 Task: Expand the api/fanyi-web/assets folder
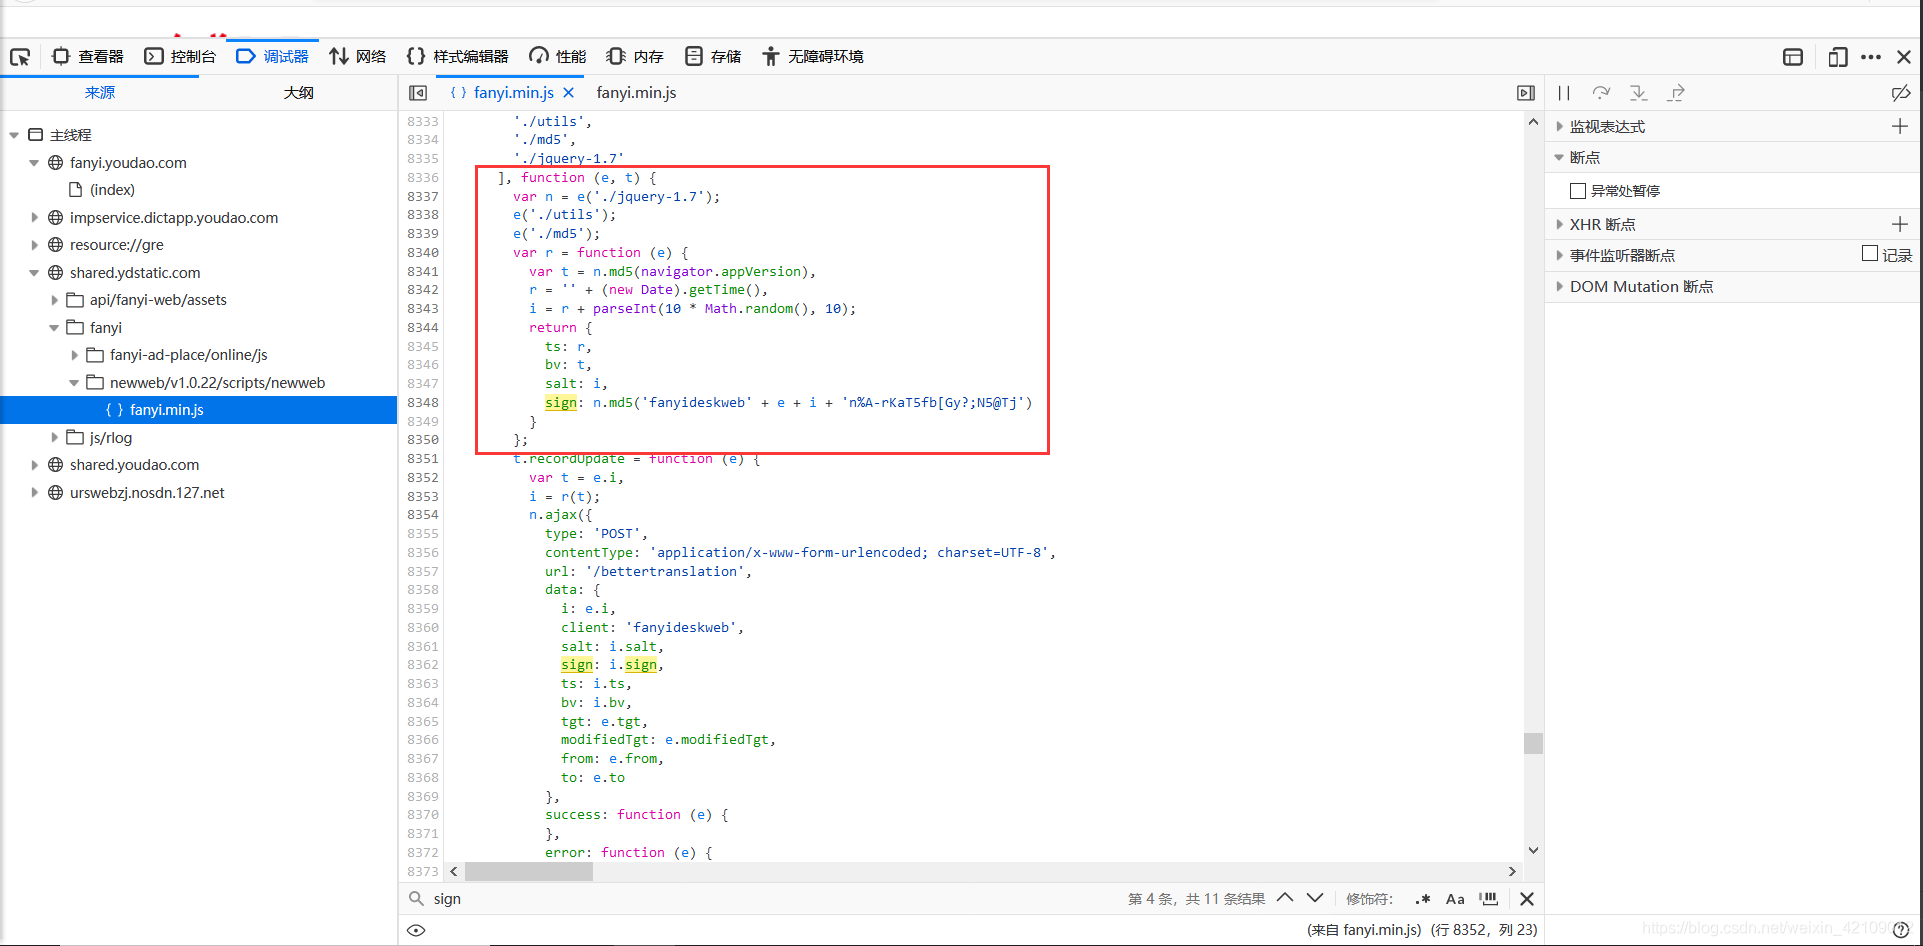tap(54, 300)
